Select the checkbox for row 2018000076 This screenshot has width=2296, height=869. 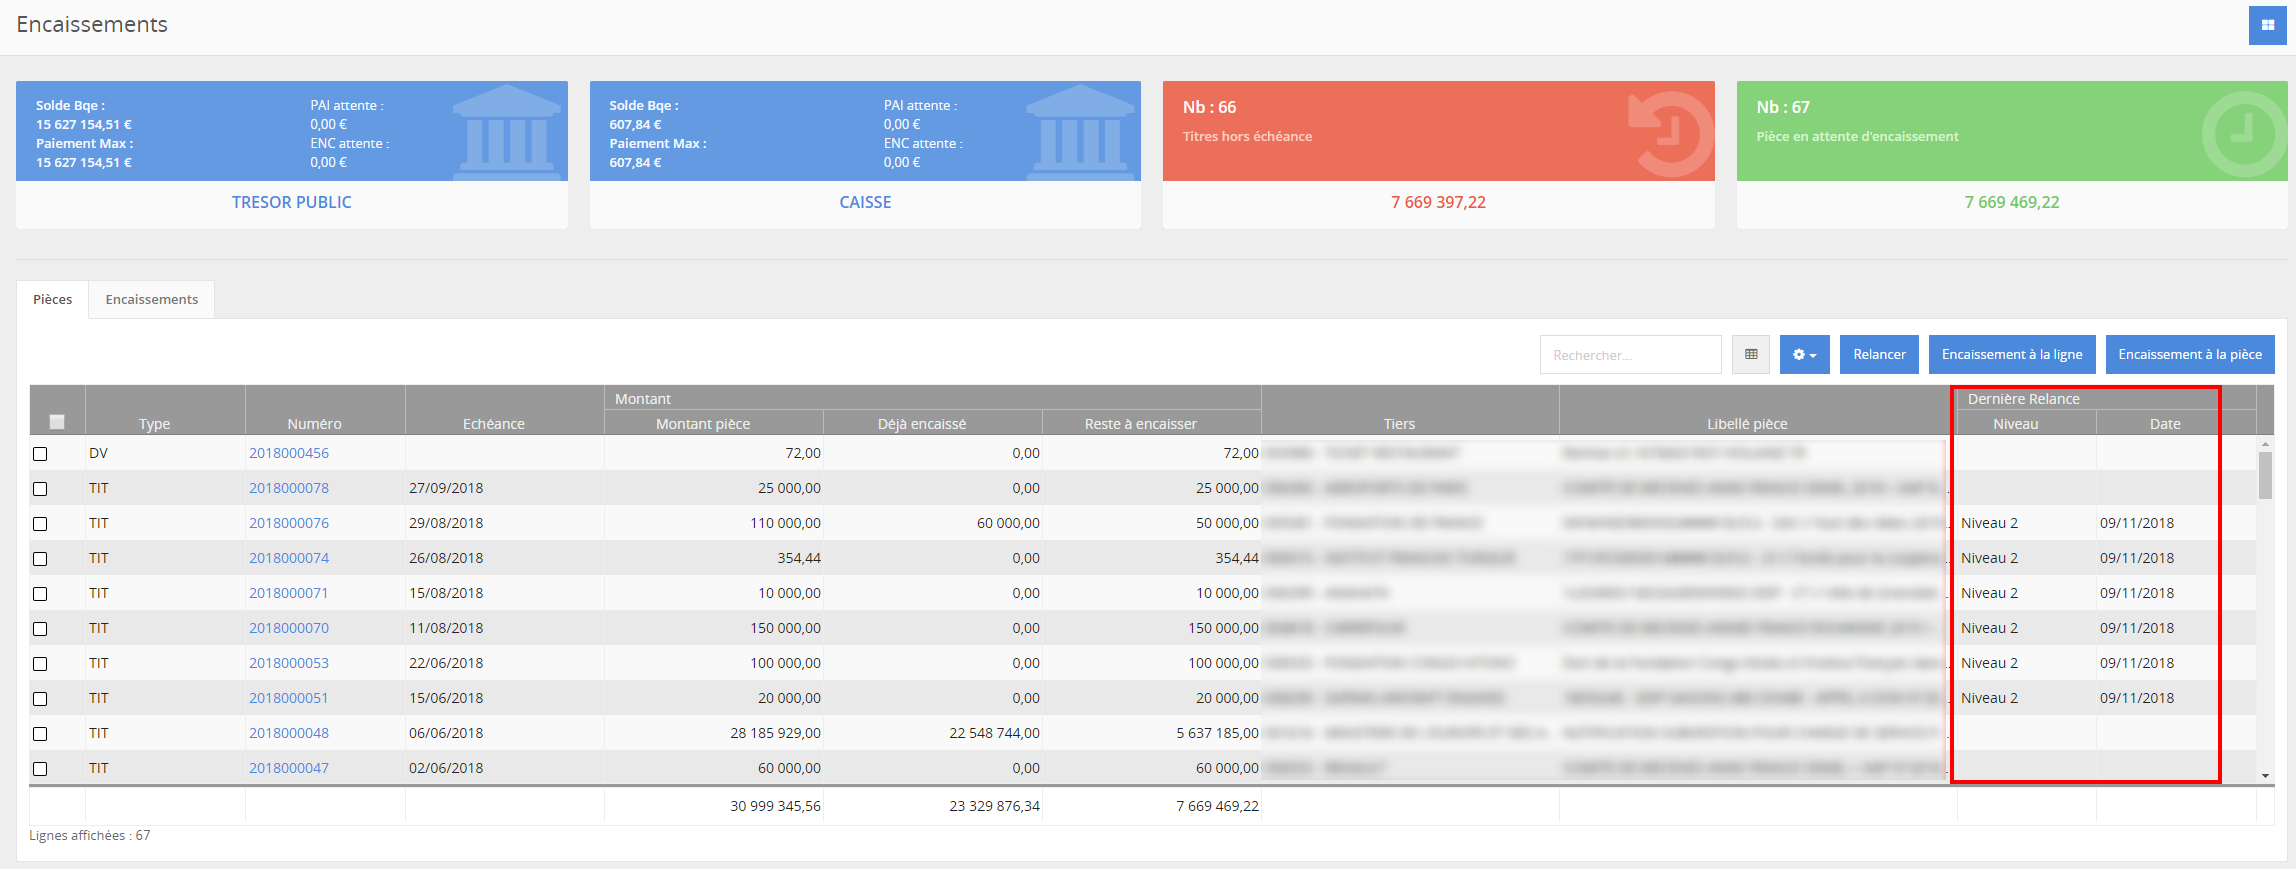click(40, 524)
